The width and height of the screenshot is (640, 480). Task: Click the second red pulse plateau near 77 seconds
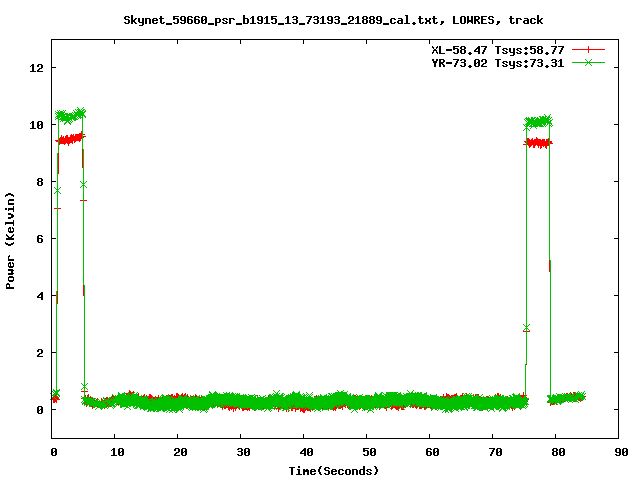click(x=538, y=143)
